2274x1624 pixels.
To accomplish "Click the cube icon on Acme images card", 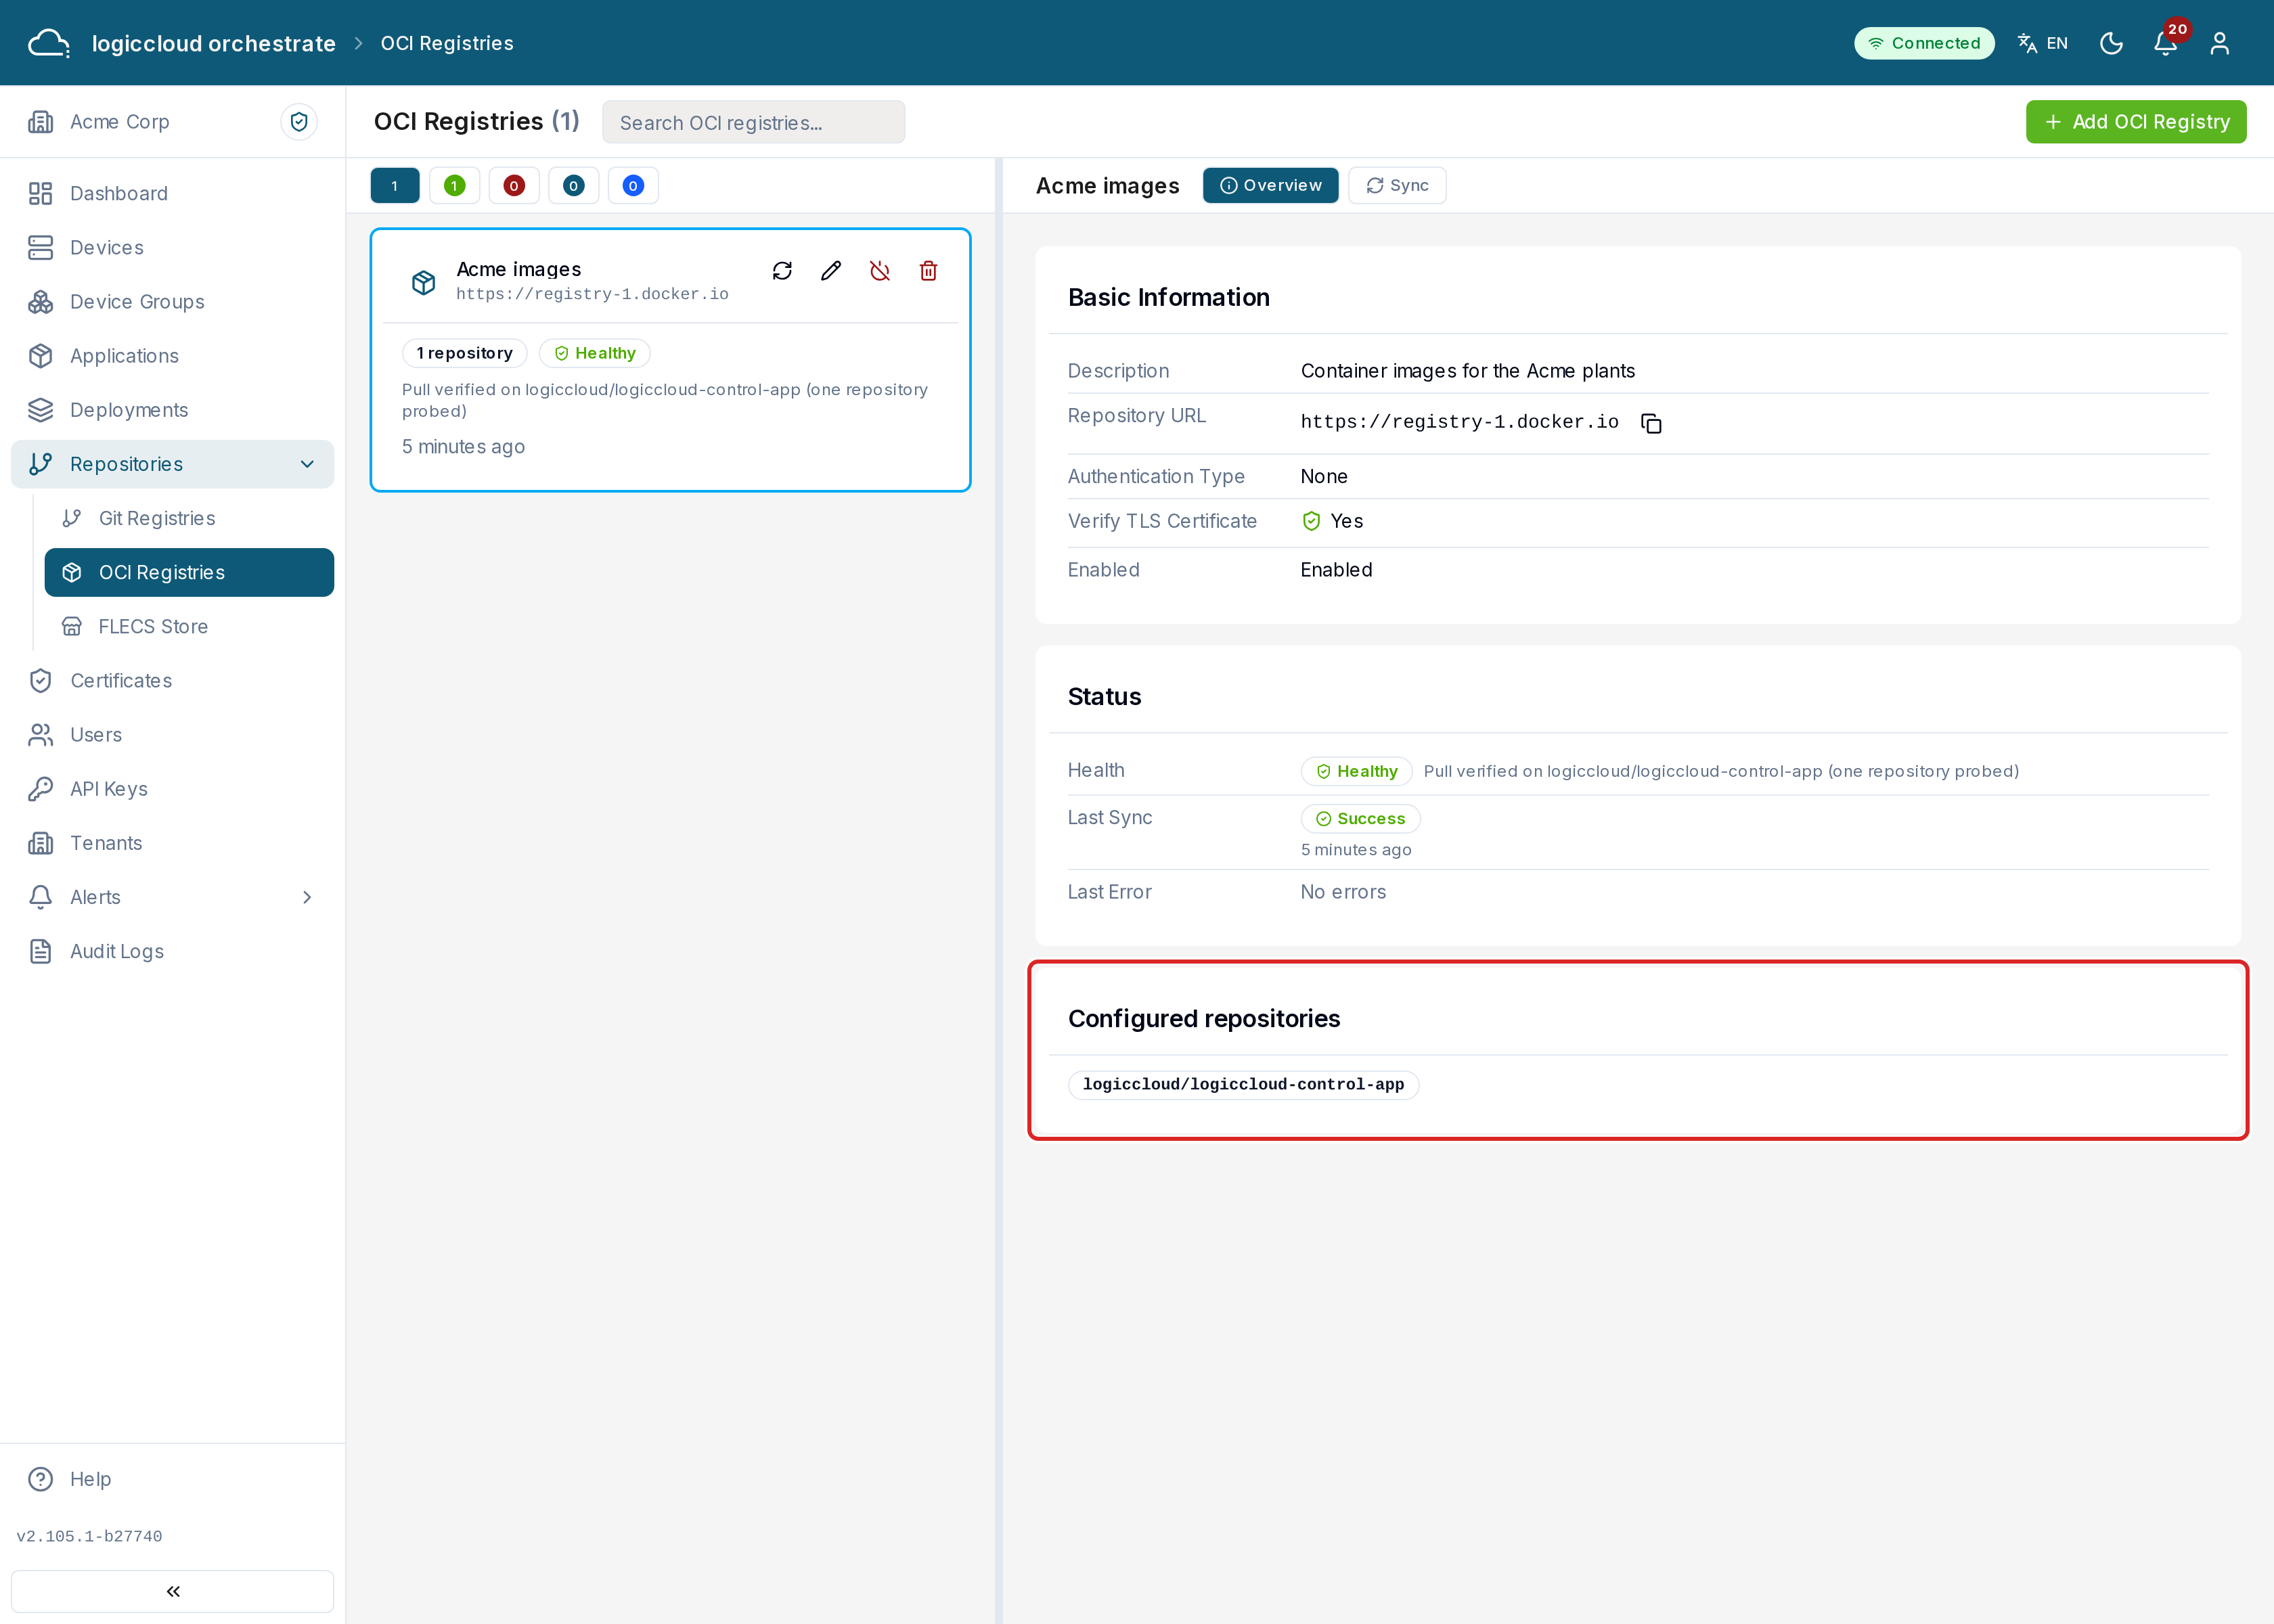I will [424, 282].
